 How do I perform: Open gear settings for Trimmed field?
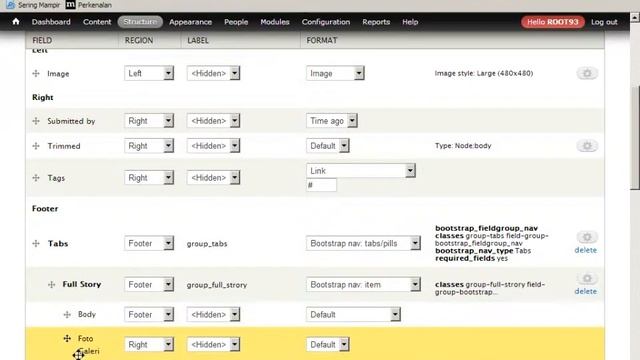pyautogui.click(x=587, y=146)
